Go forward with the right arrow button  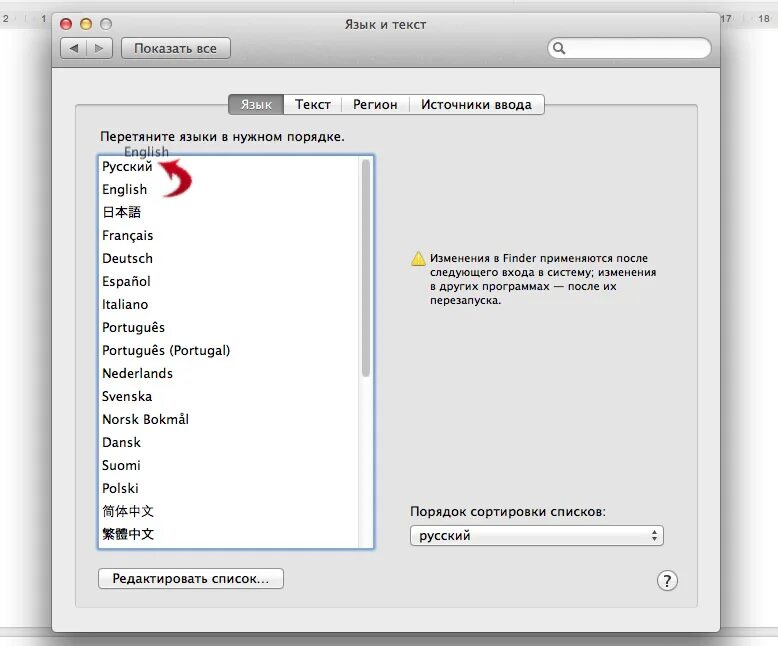coord(99,48)
